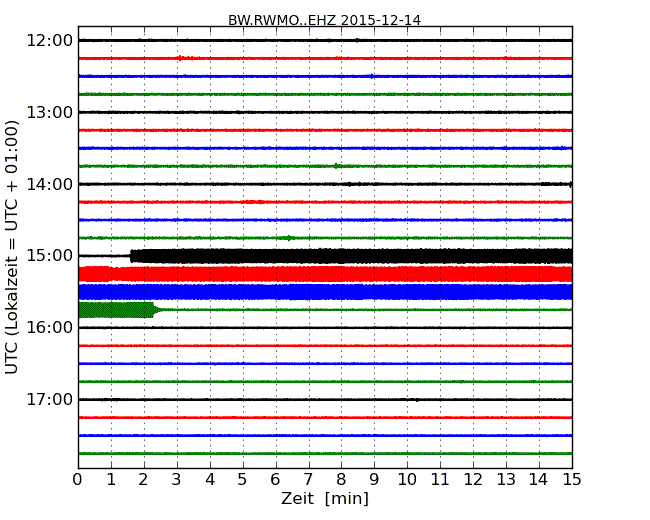
Task: Select the 14:00 y-axis time label
Action: (x=50, y=184)
